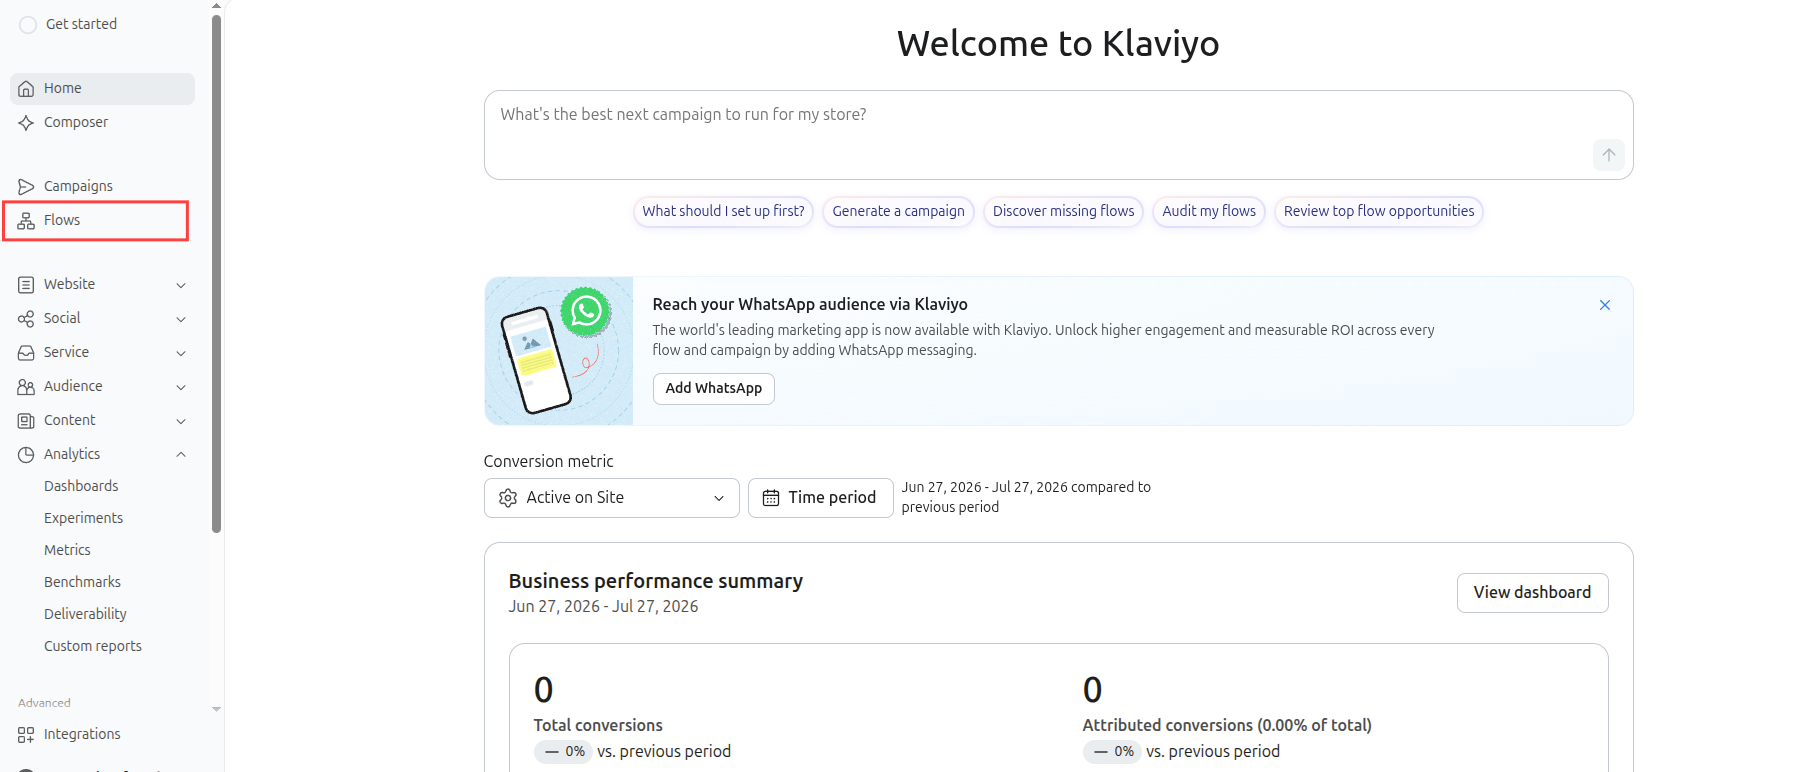Click the Flows diagram icon
The width and height of the screenshot is (1805, 772).
tap(26, 221)
